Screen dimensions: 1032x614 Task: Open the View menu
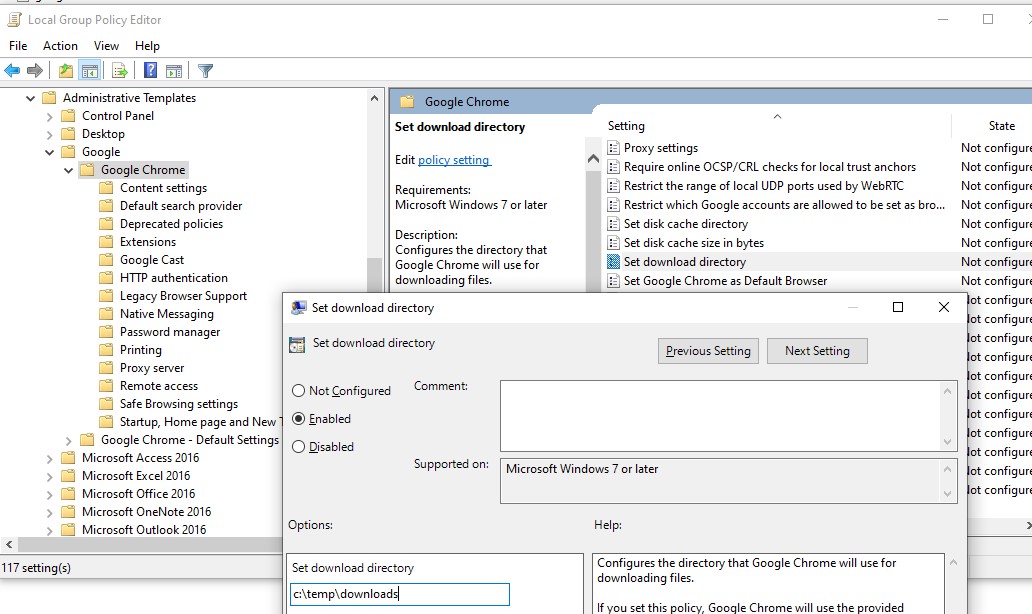point(106,45)
